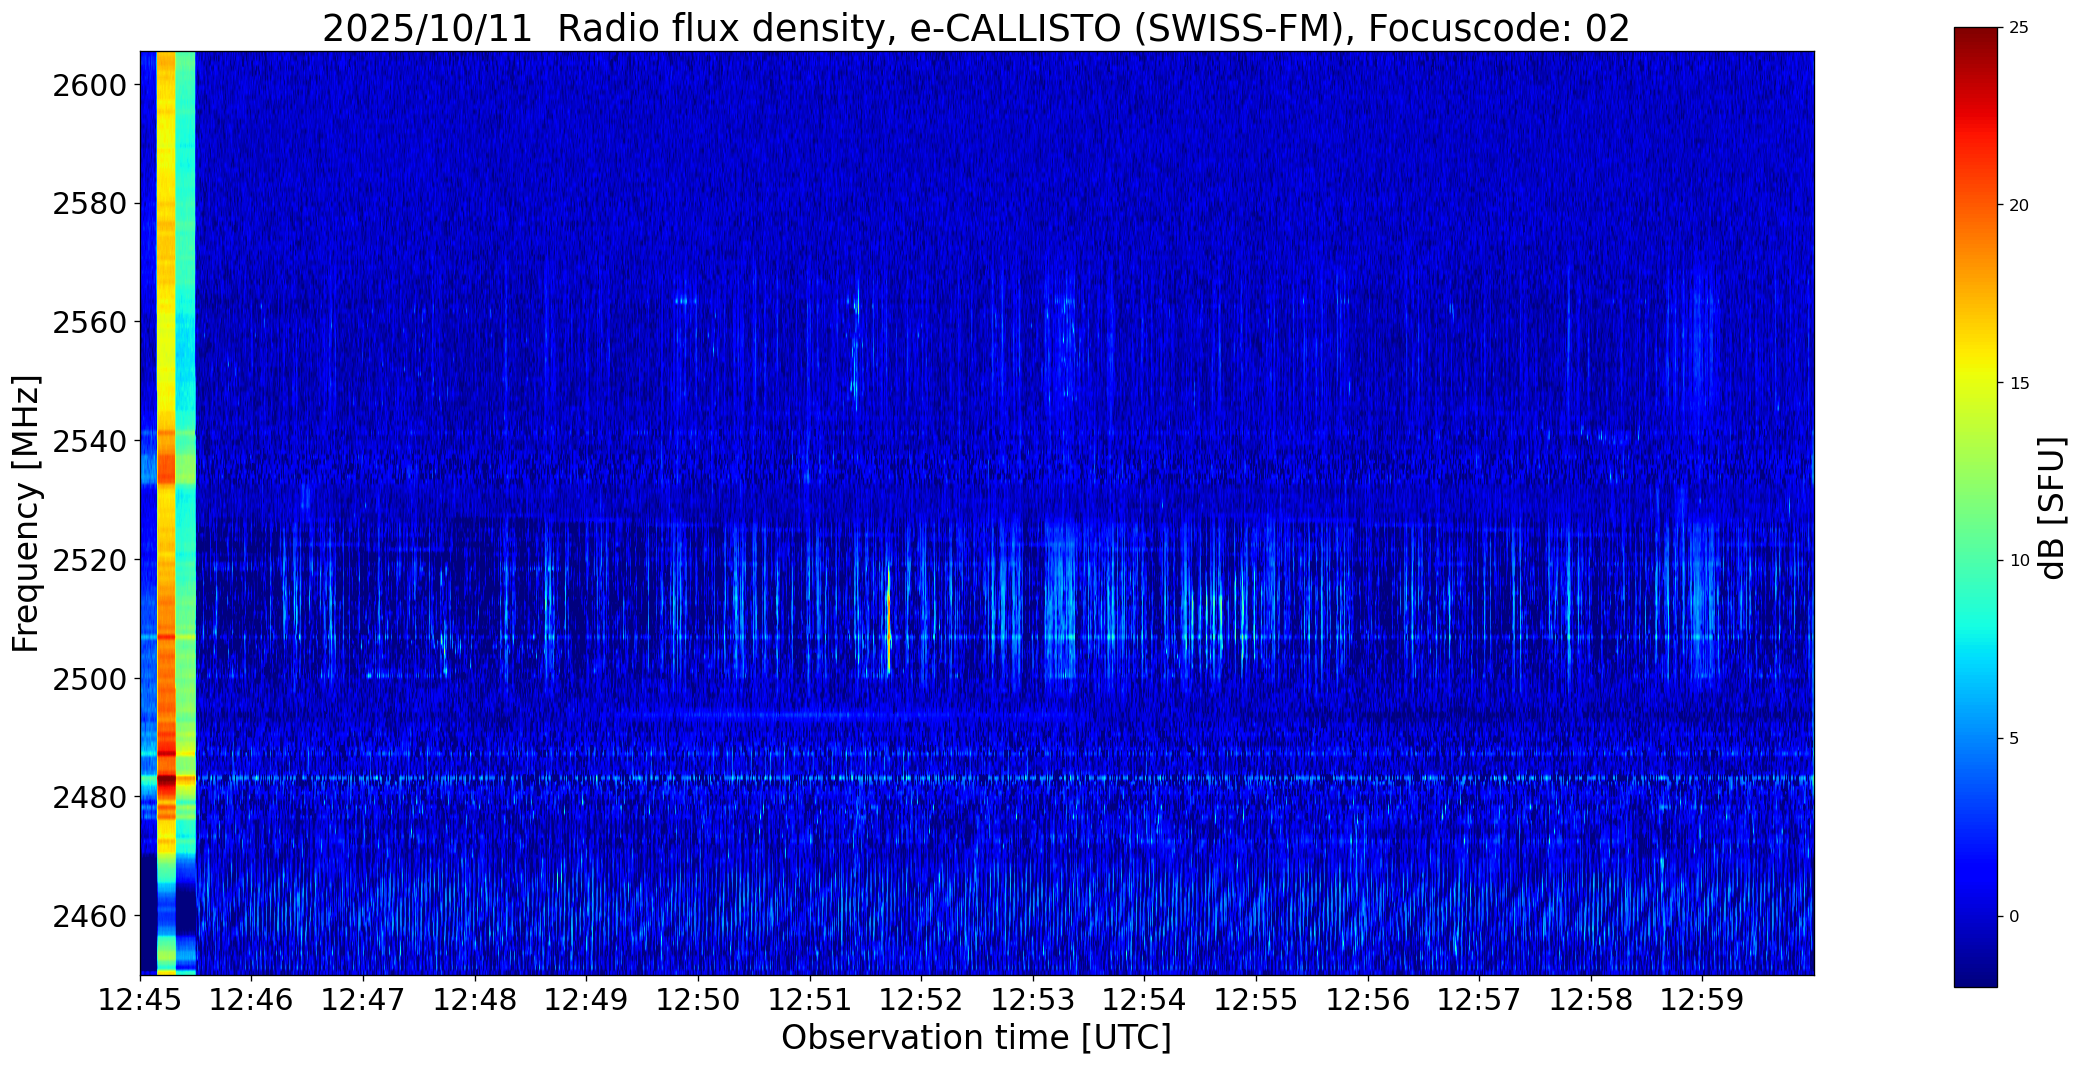
Task: Click the 12:55 time tick label
Action: [x=1256, y=1000]
